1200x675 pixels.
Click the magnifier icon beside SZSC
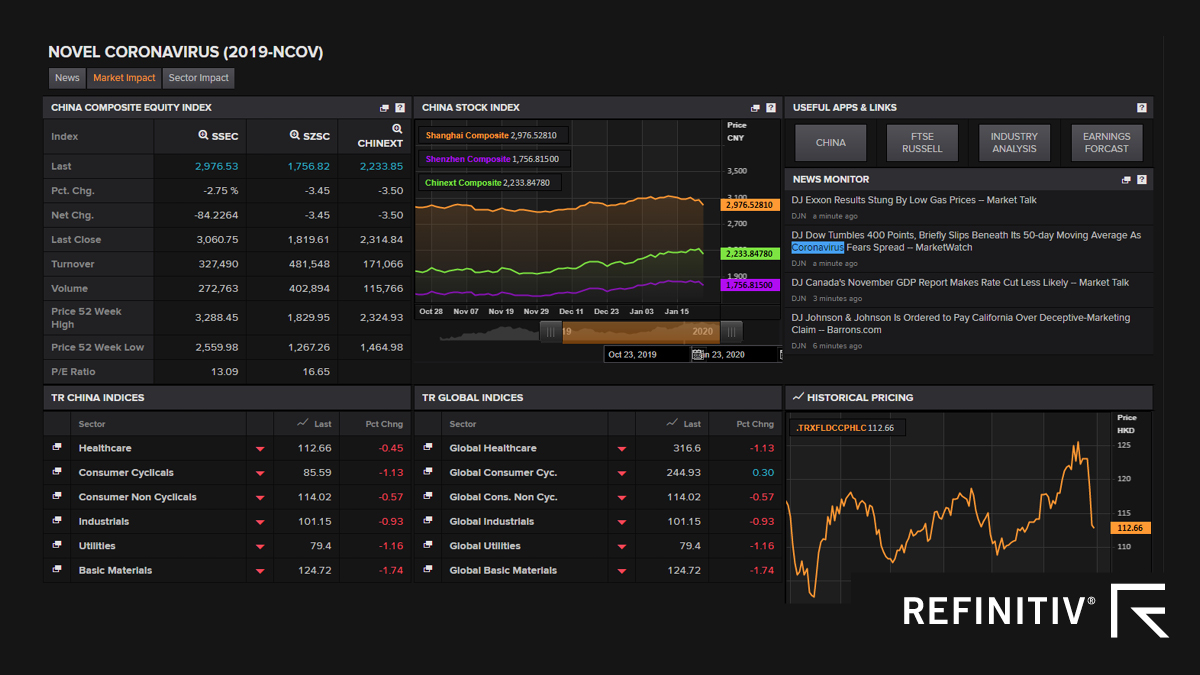[295, 136]
